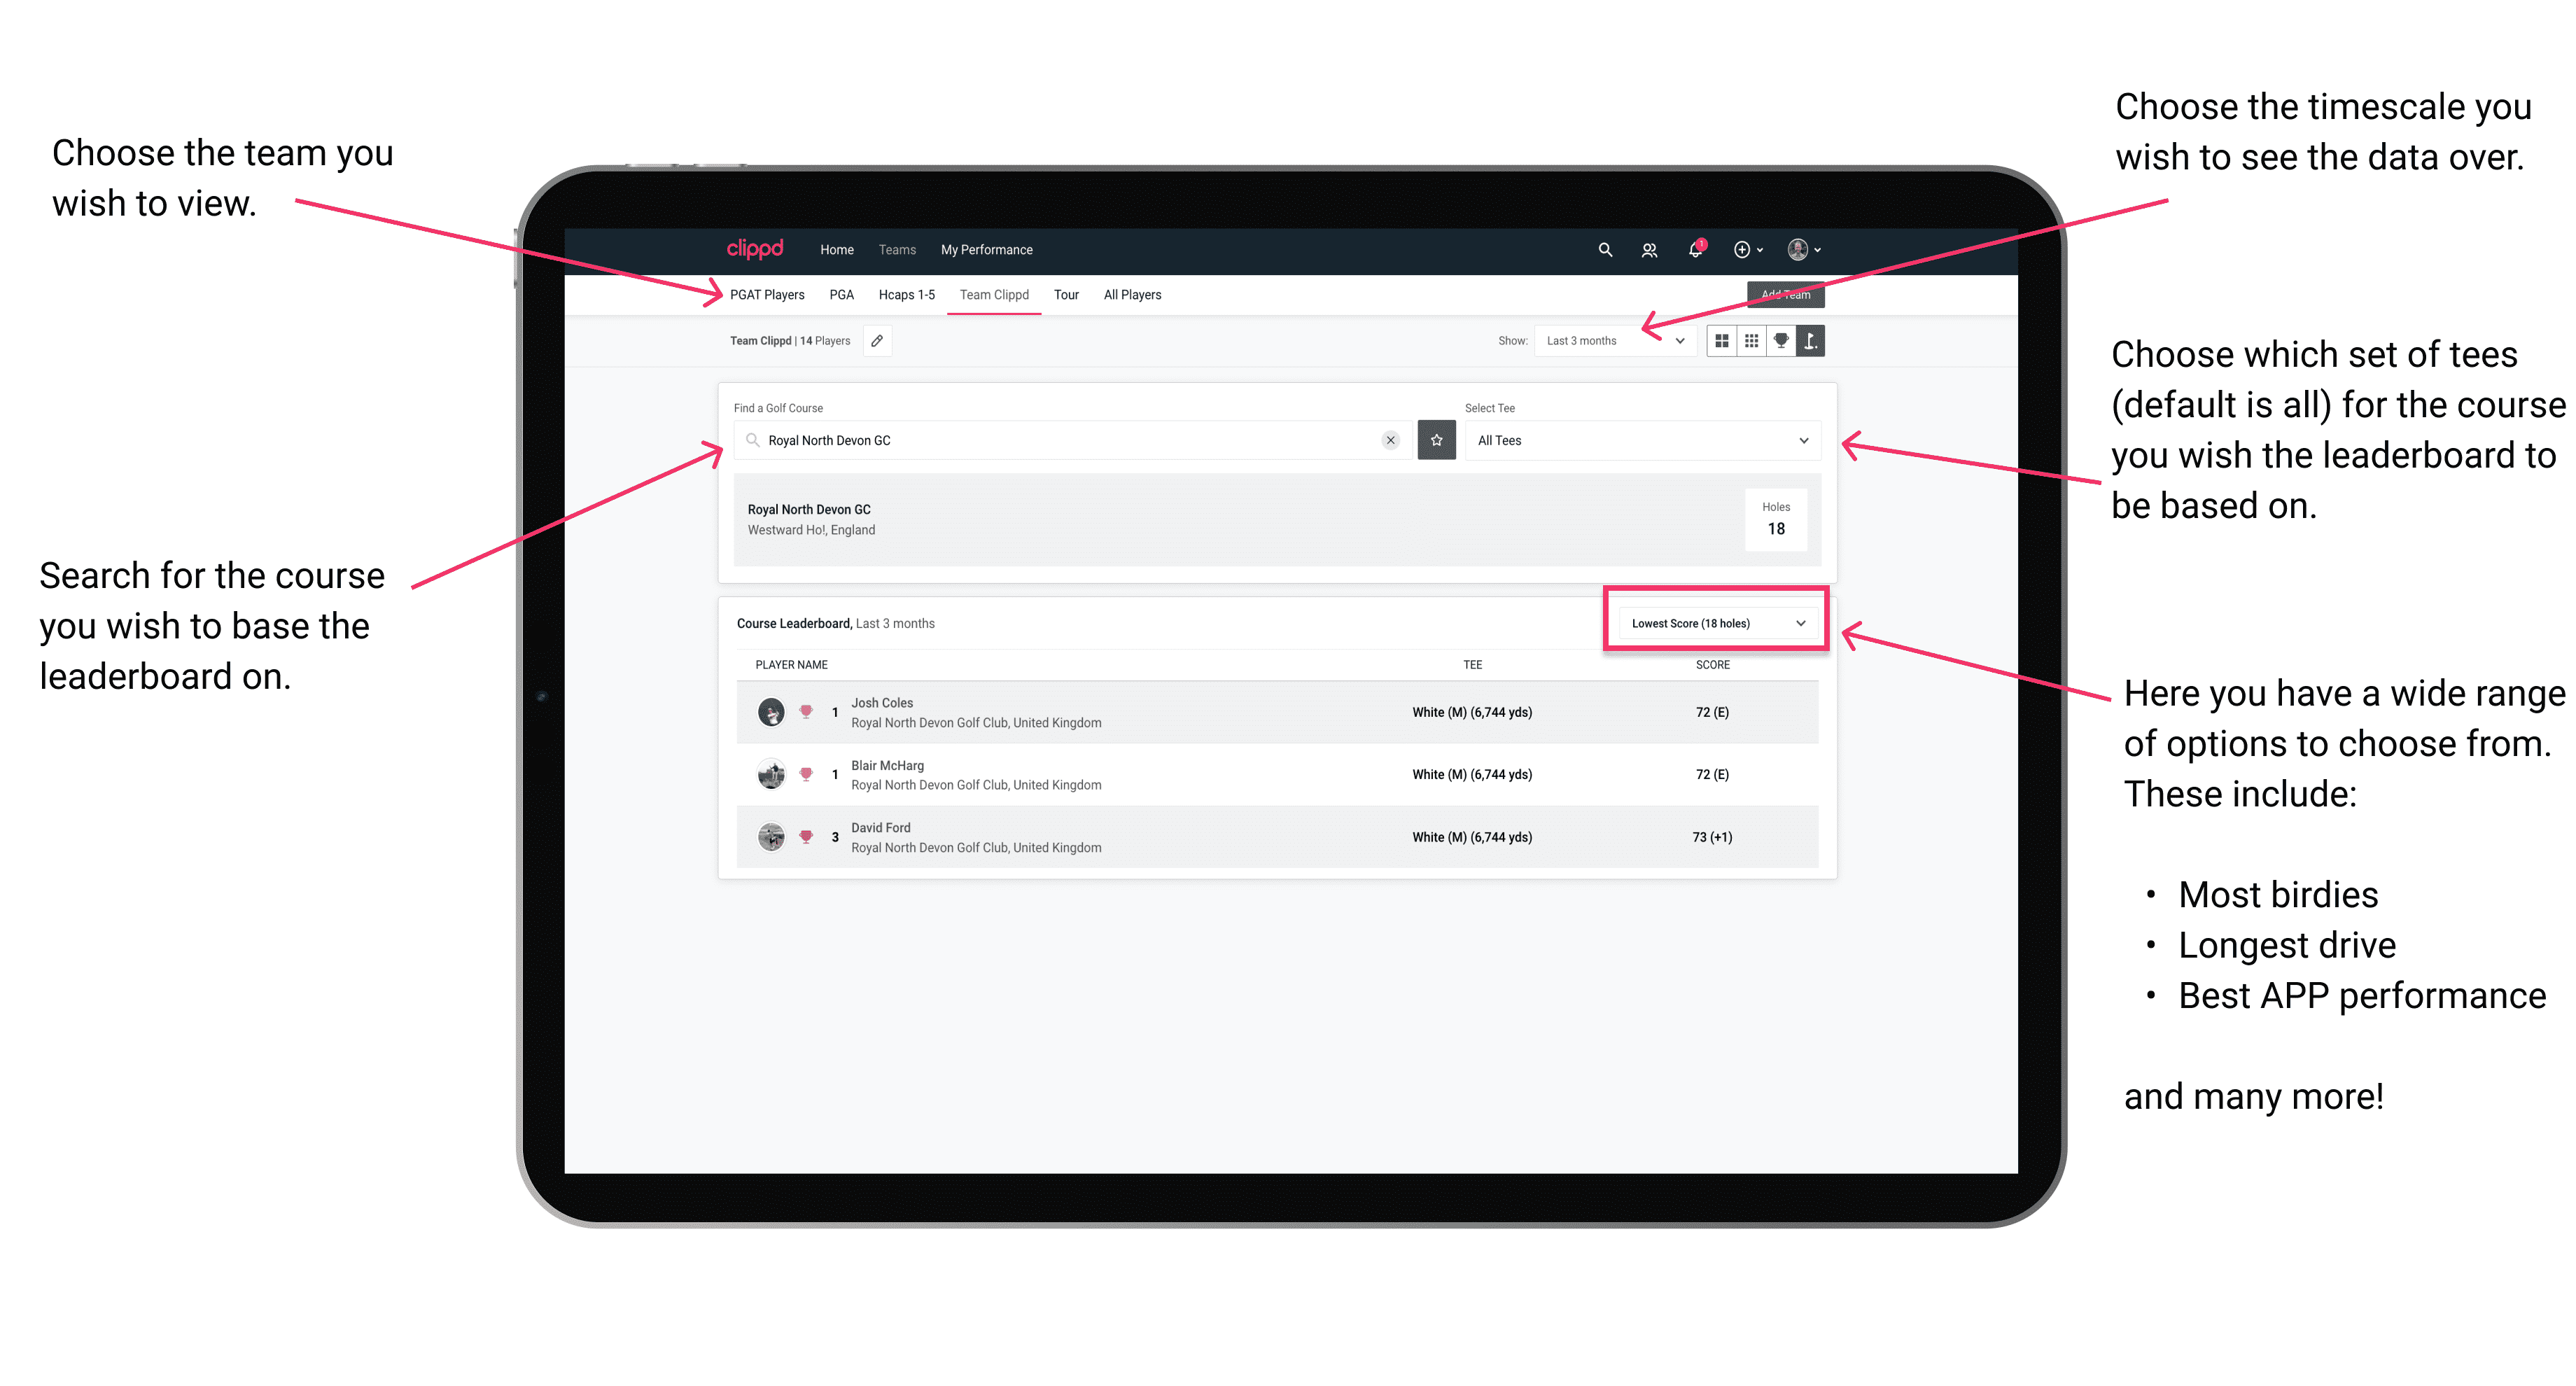Click the star/favorite icon for Royal North Devon GC

[x=1438, y=439]
